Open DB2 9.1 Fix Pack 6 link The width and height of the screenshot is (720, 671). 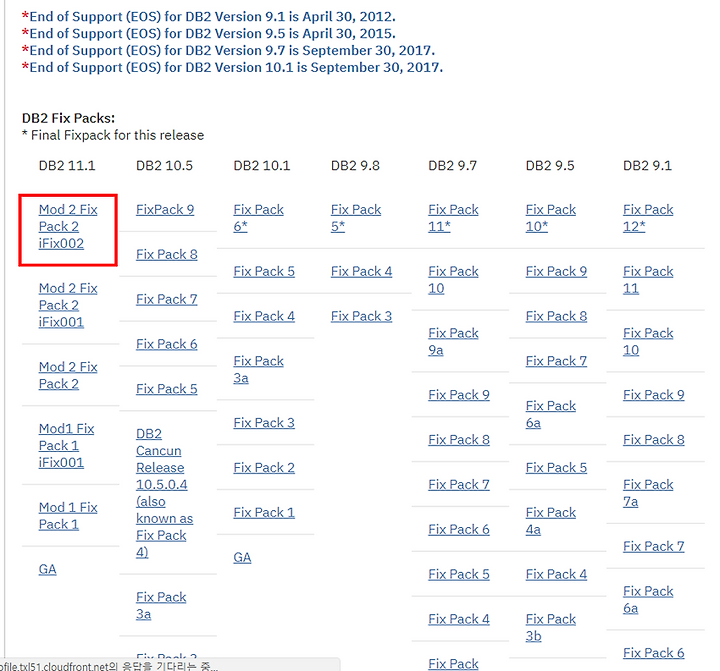click(653, 653)
